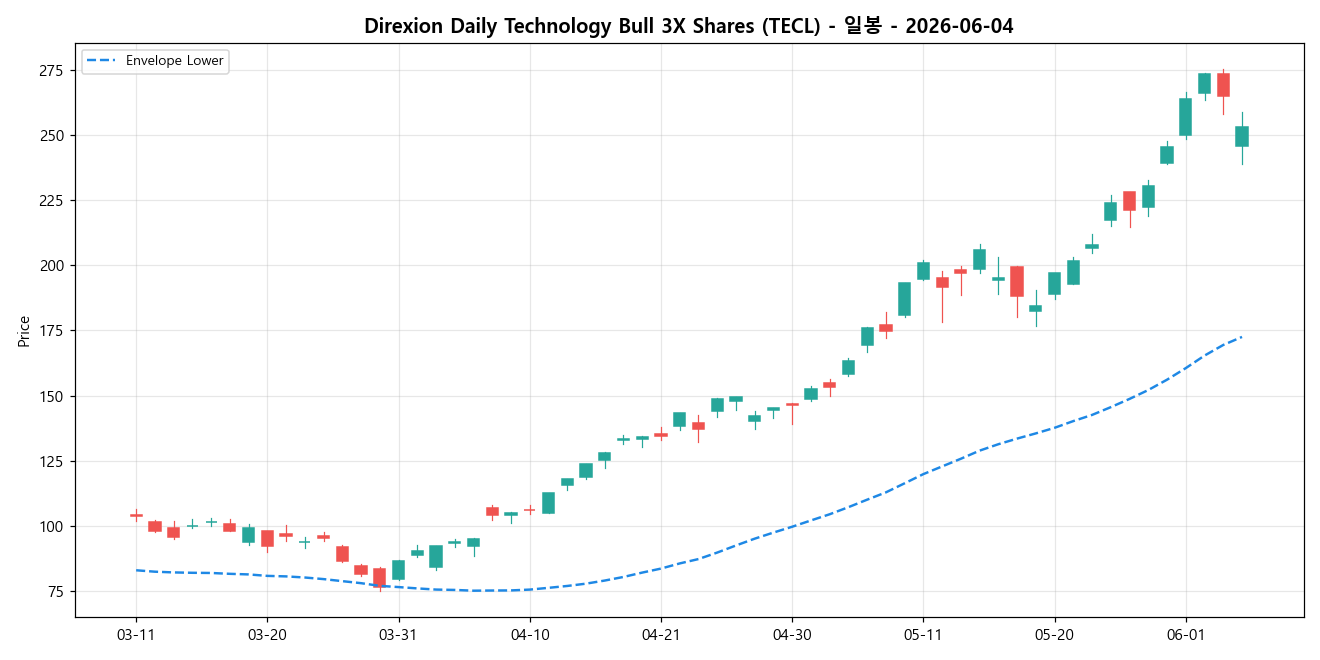Image resolution: width=1320 pixels, height=660 pixels.
Task: Click the 100 y-axis tick label
Action: [x=51, y=526]
